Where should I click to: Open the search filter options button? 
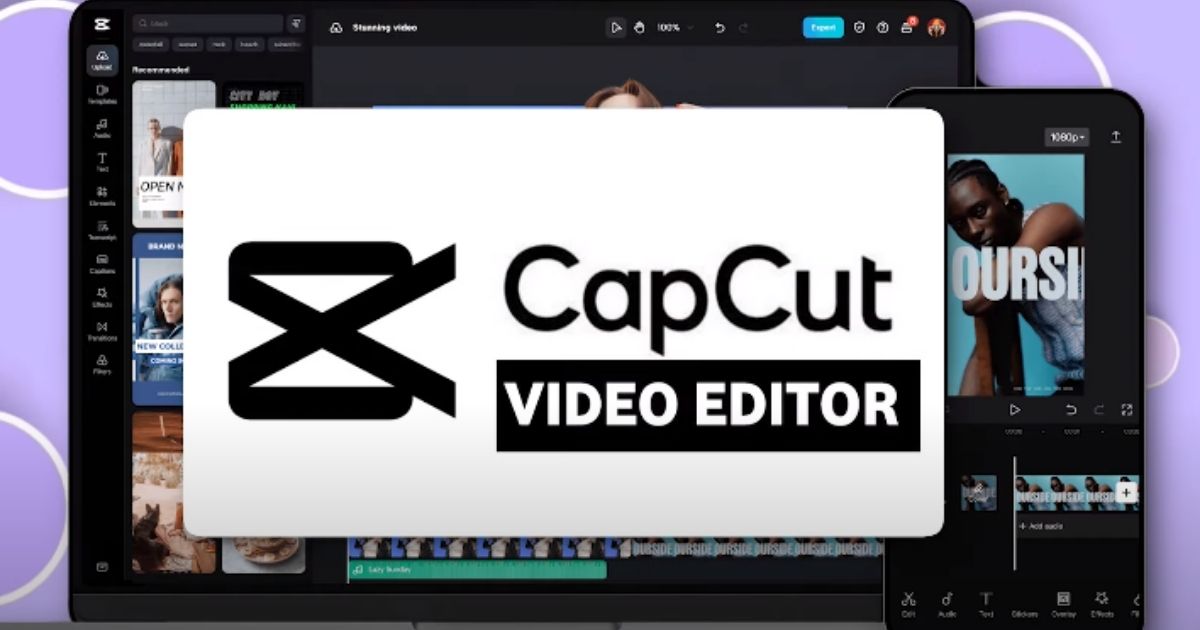click(296, 23)
